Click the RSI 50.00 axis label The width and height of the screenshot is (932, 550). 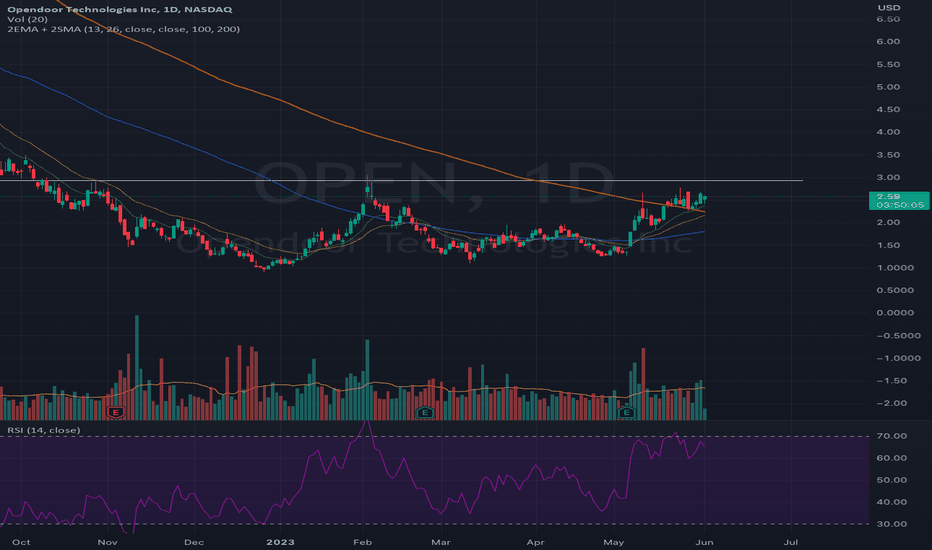point(892,480)
